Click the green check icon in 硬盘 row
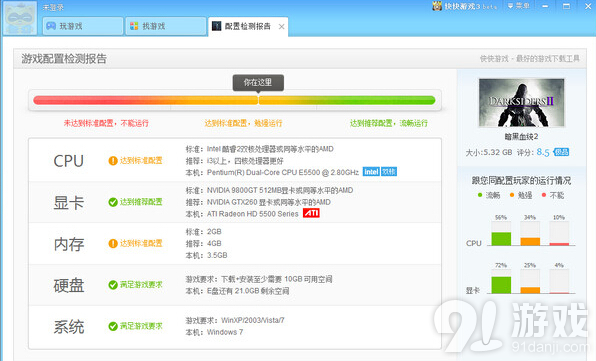596x361 pixels. tap(113, 285)
